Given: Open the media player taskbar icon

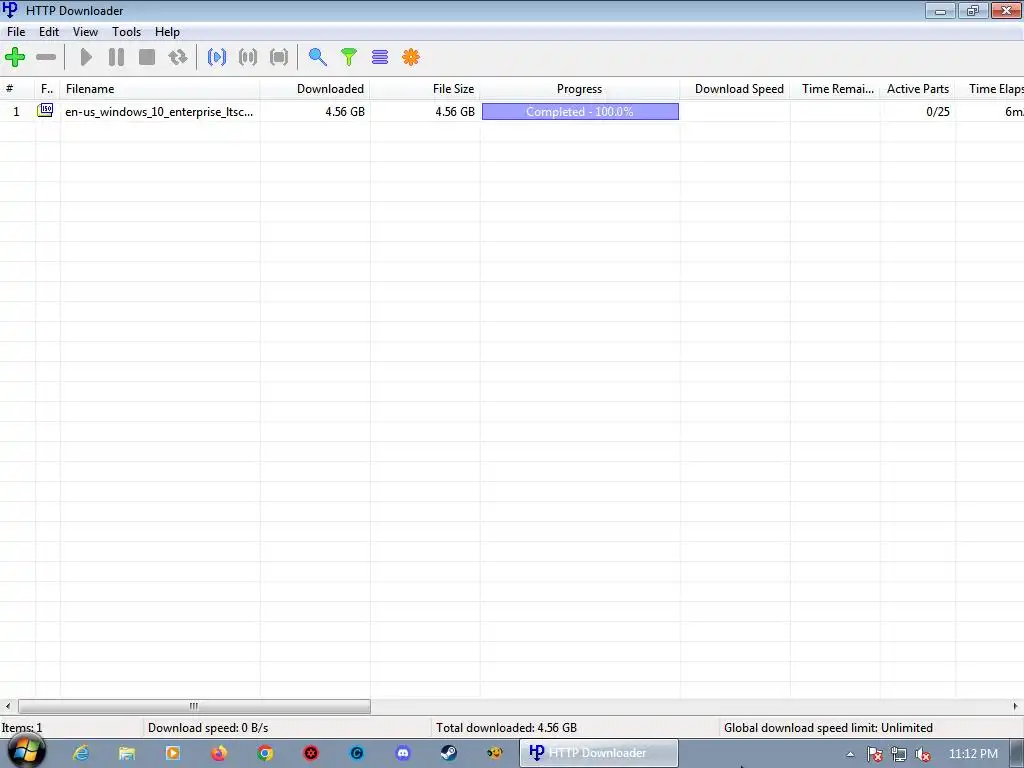Looking at the screenshot, I should click(173, 753).
